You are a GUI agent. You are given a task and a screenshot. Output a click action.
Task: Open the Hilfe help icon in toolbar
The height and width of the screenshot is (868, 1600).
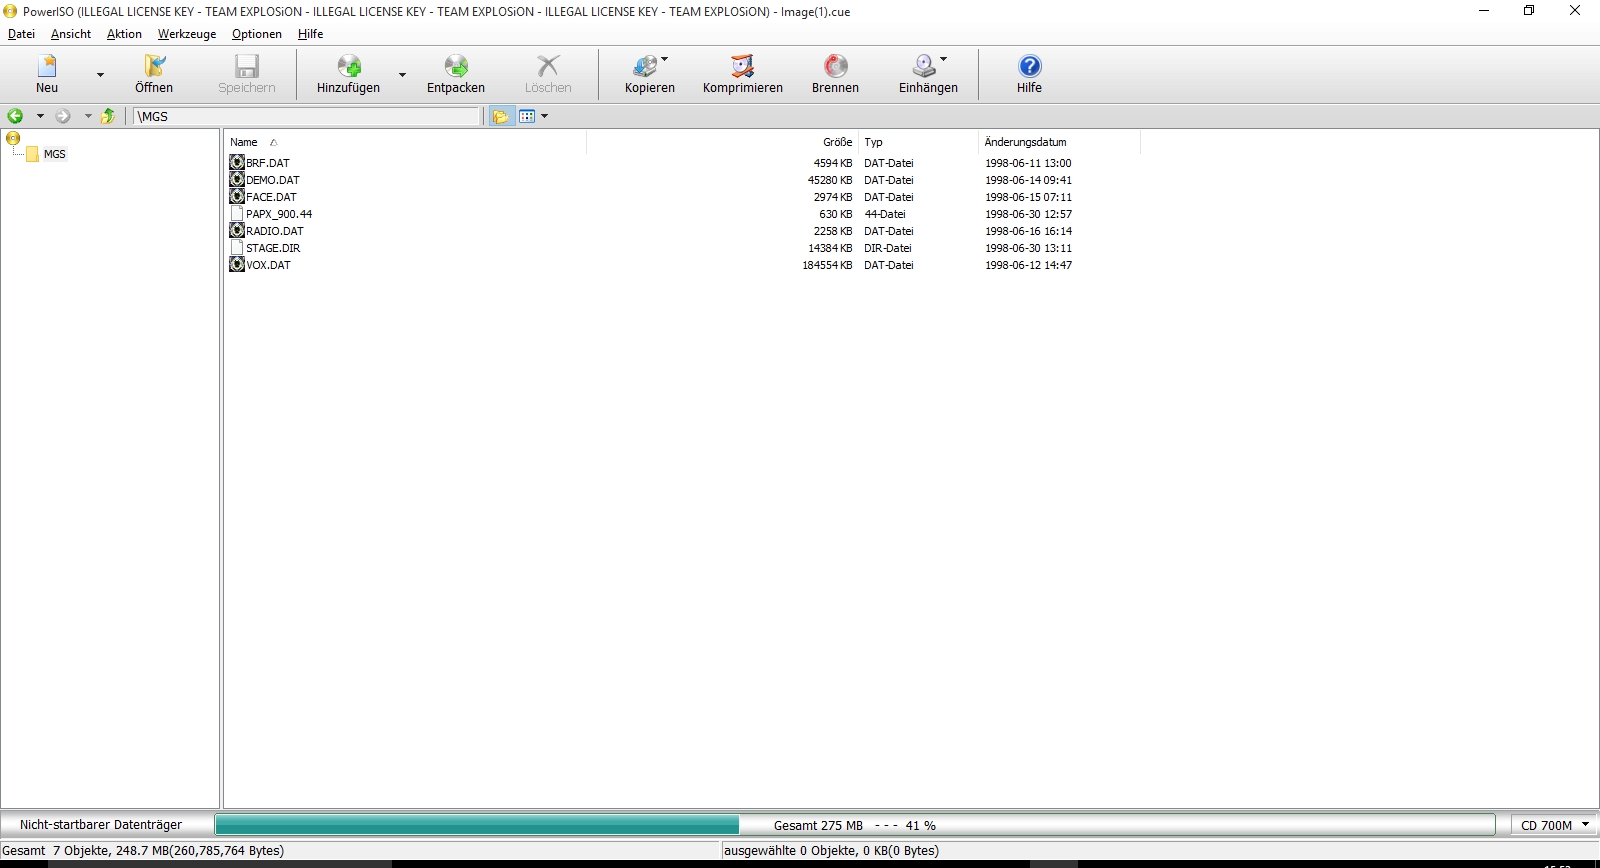(1029, 67)
